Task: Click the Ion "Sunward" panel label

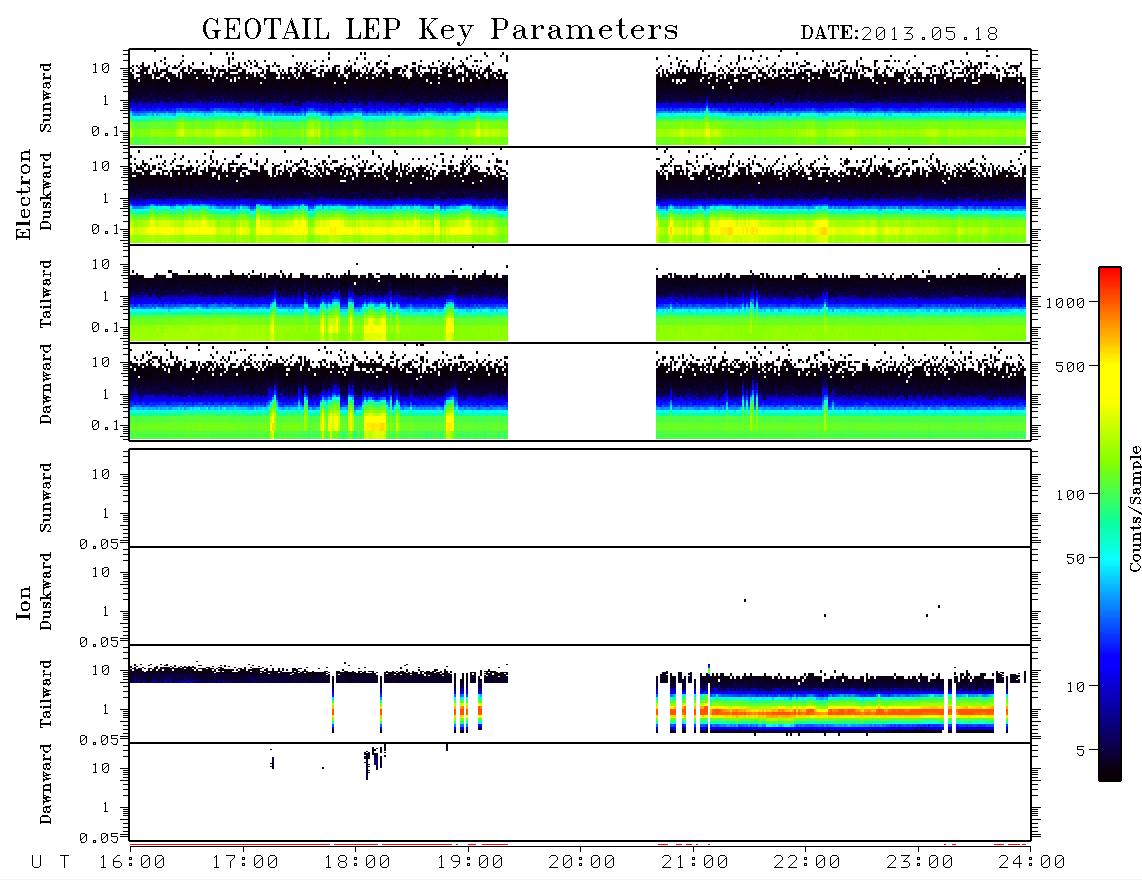Action: [46, 497]
